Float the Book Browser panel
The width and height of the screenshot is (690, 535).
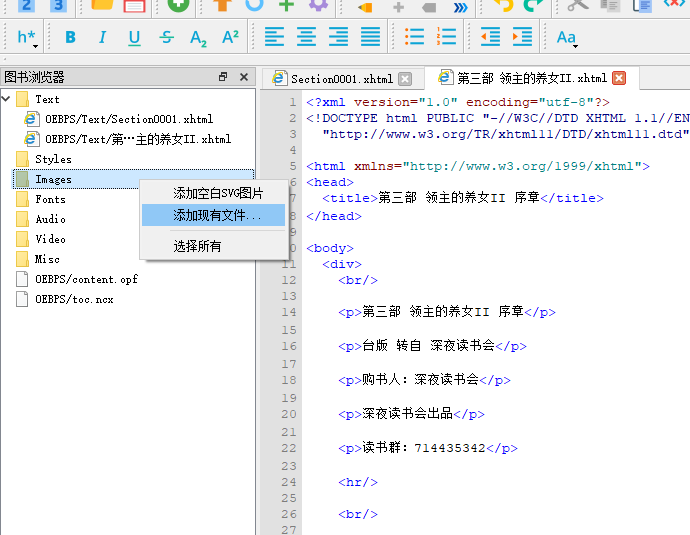(x=223, y=77)
